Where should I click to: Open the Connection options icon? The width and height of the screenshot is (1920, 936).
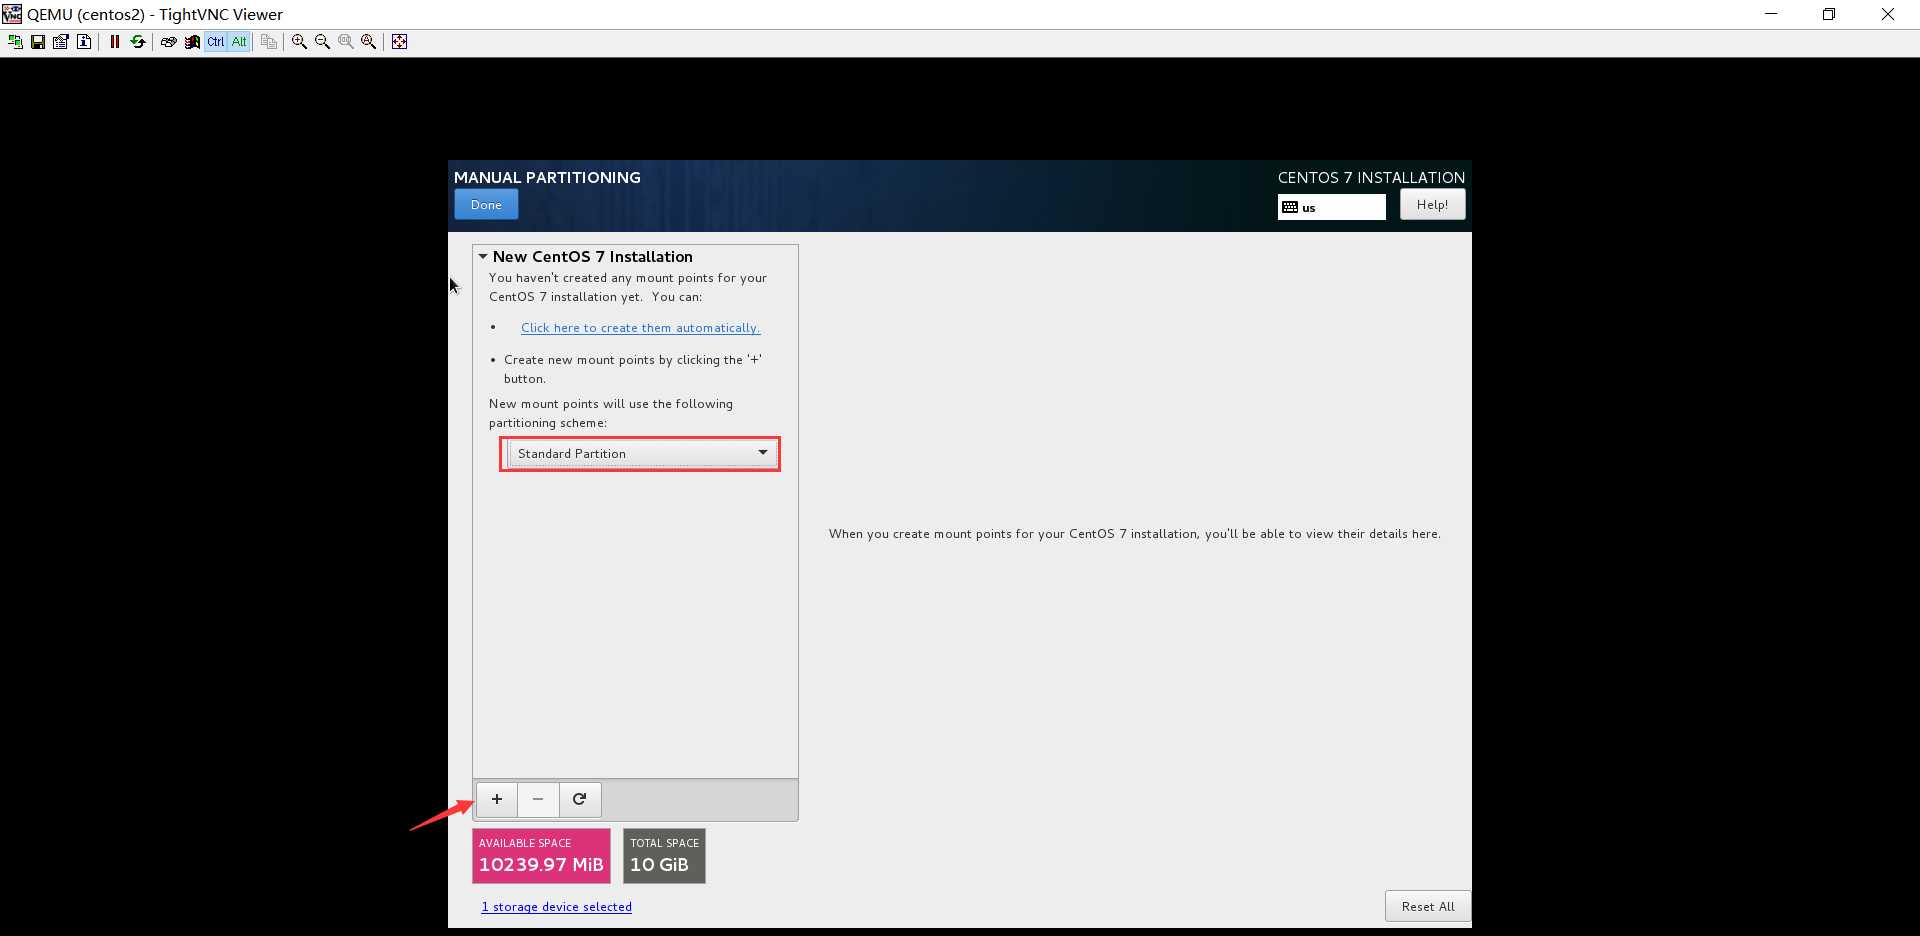[x=61, y=42]
